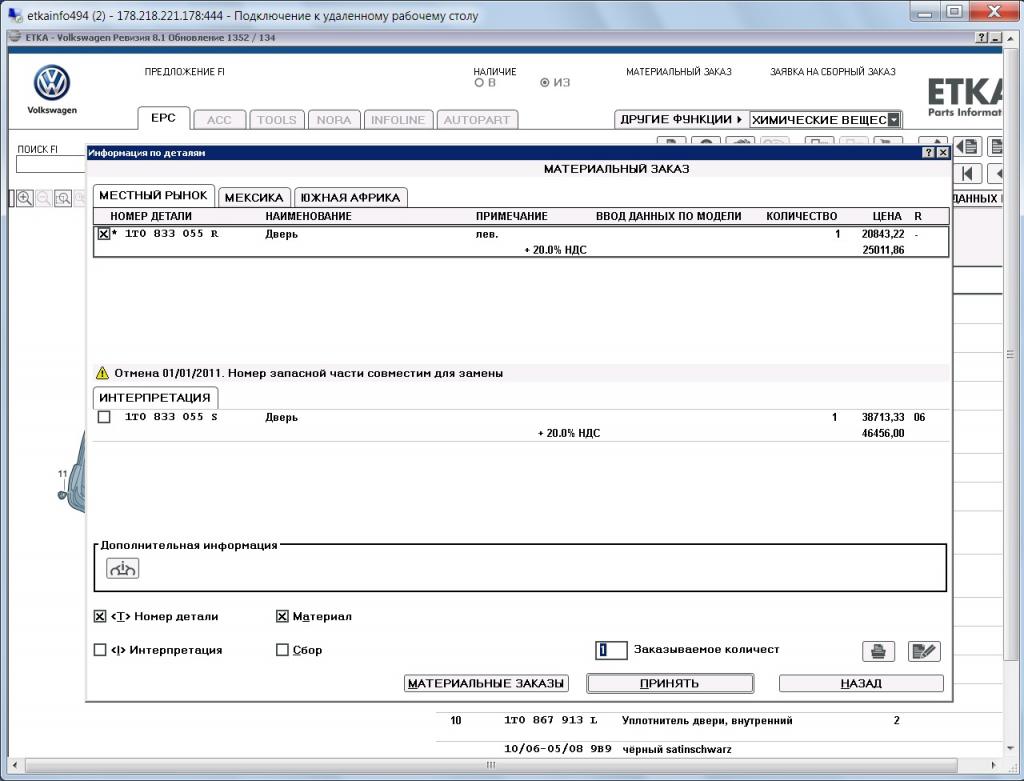Click ЗАЯВКА НА СБОРНЫЙ ЗАКАЗ header link
Image resolution: width=1024 pixels, height=781 pixels.
(x=833, y=72)
